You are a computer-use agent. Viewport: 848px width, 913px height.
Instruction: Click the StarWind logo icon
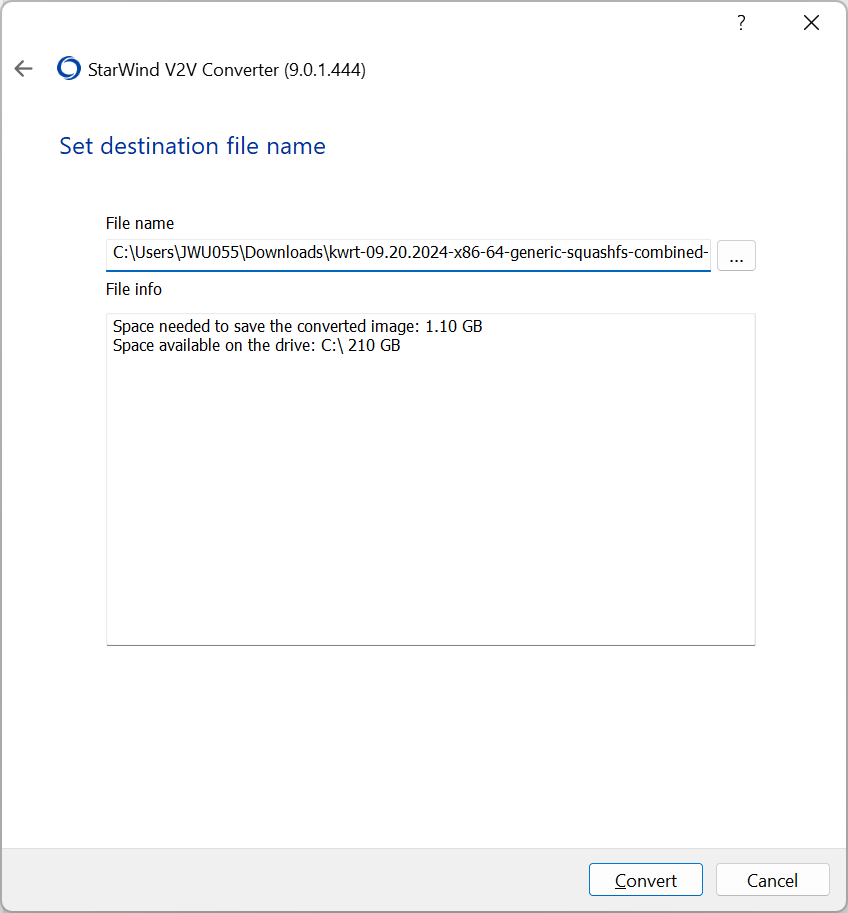[x=69, y=69]
